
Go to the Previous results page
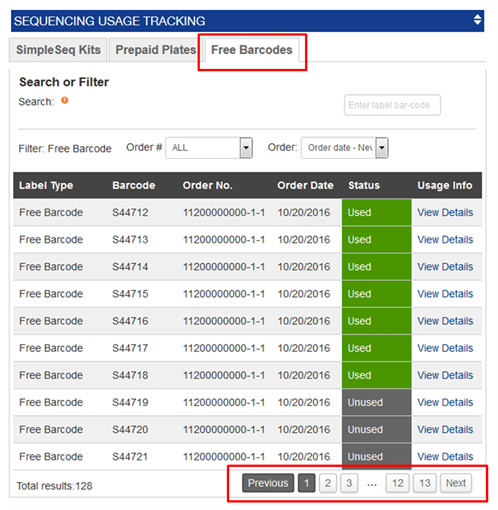point(268,483)
